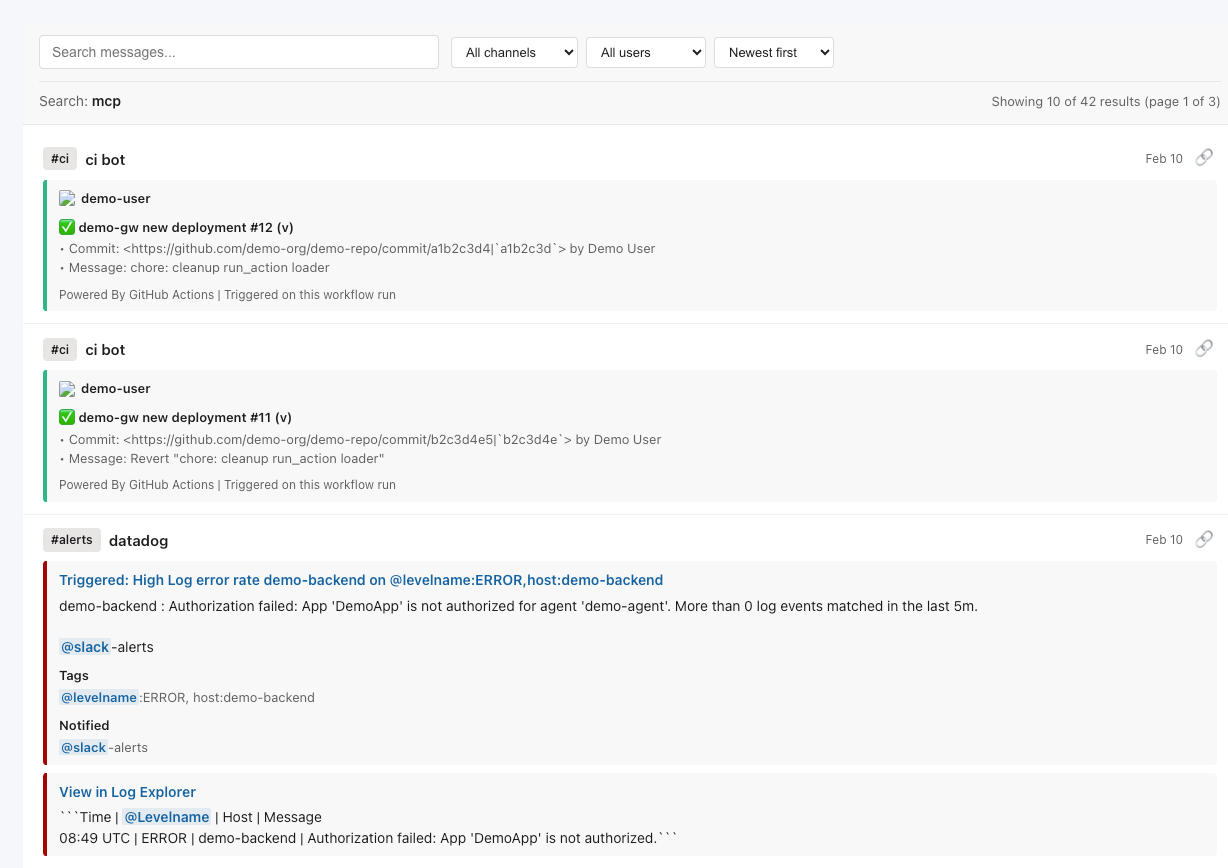Screen dimensions: 1228x868
Task: Click demo-user avatar in deployment #11 card
Action: tap(67, 388)
